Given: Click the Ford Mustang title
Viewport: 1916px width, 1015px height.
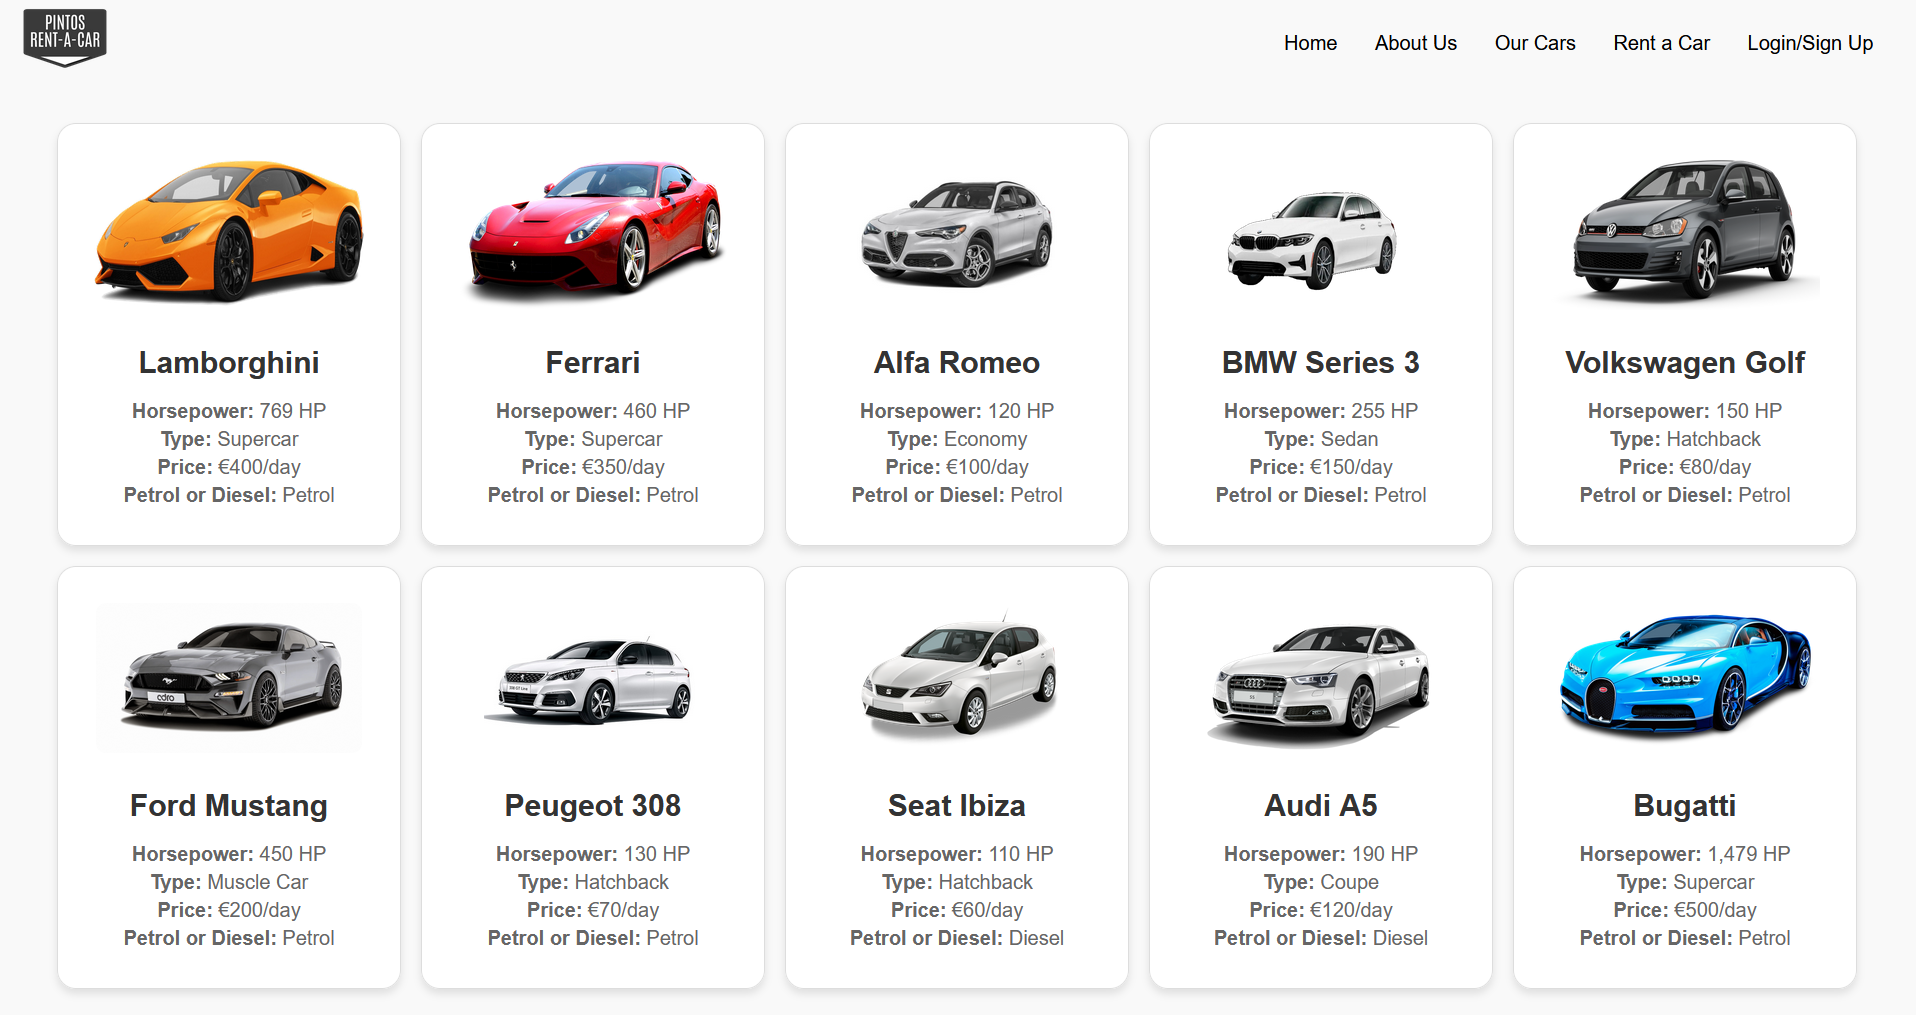Looking at the screenshot, I should (x=229, y=806).
